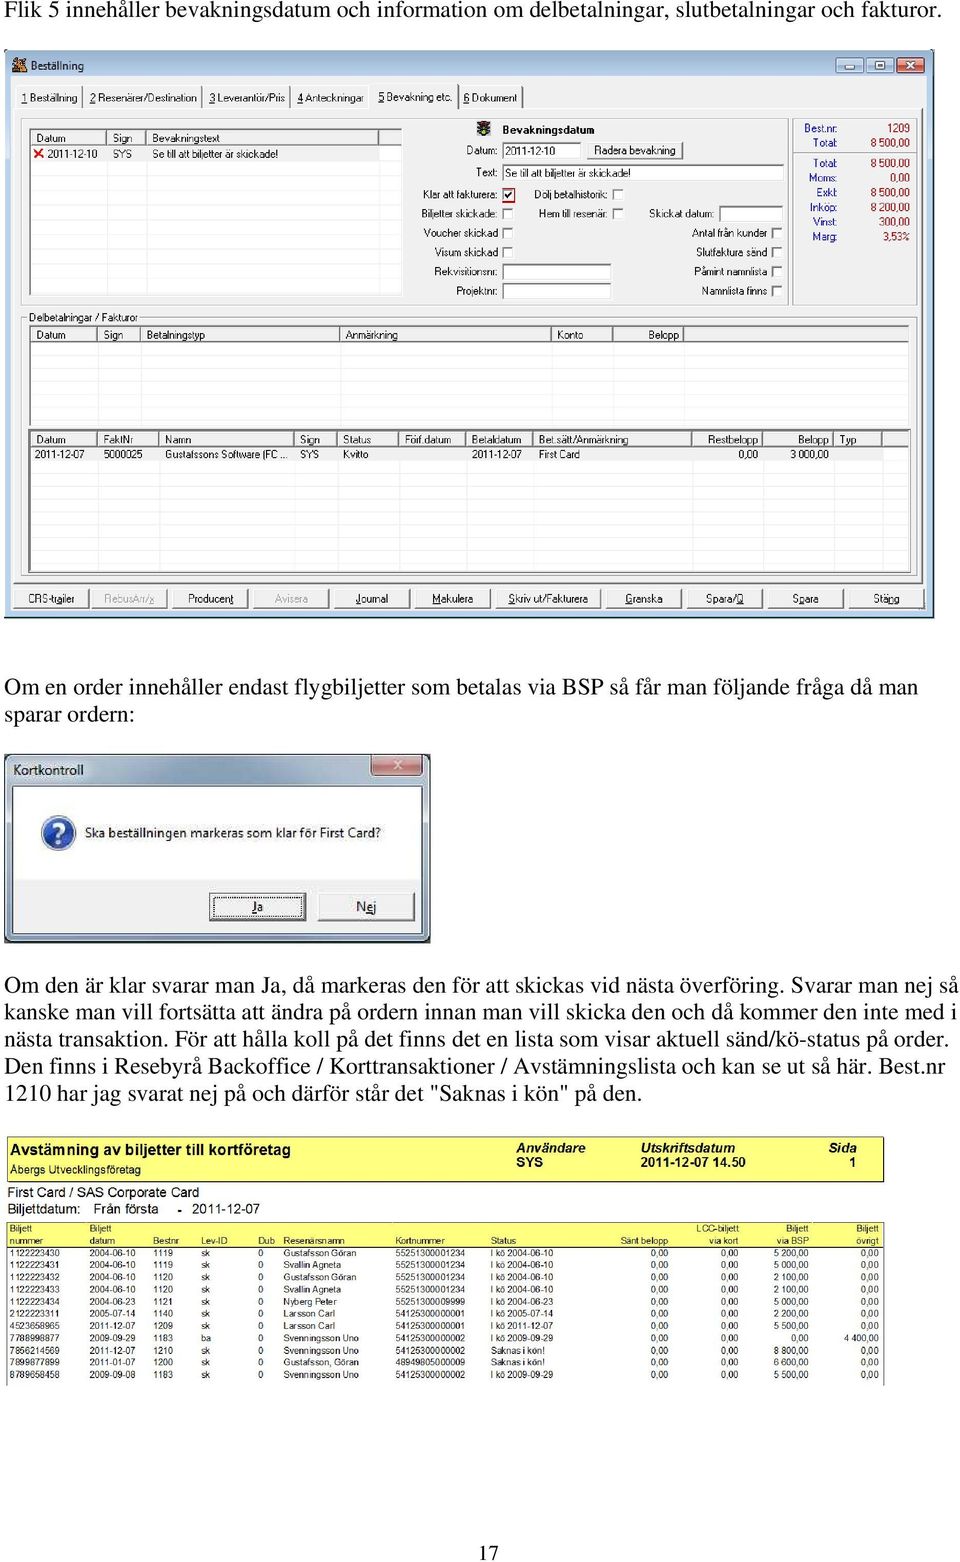Image resolution: width=960 pixels, height=1562 pixels.
Task: Click the question mark icon in Kortkontroll
Action: click(x=58, y=833)
